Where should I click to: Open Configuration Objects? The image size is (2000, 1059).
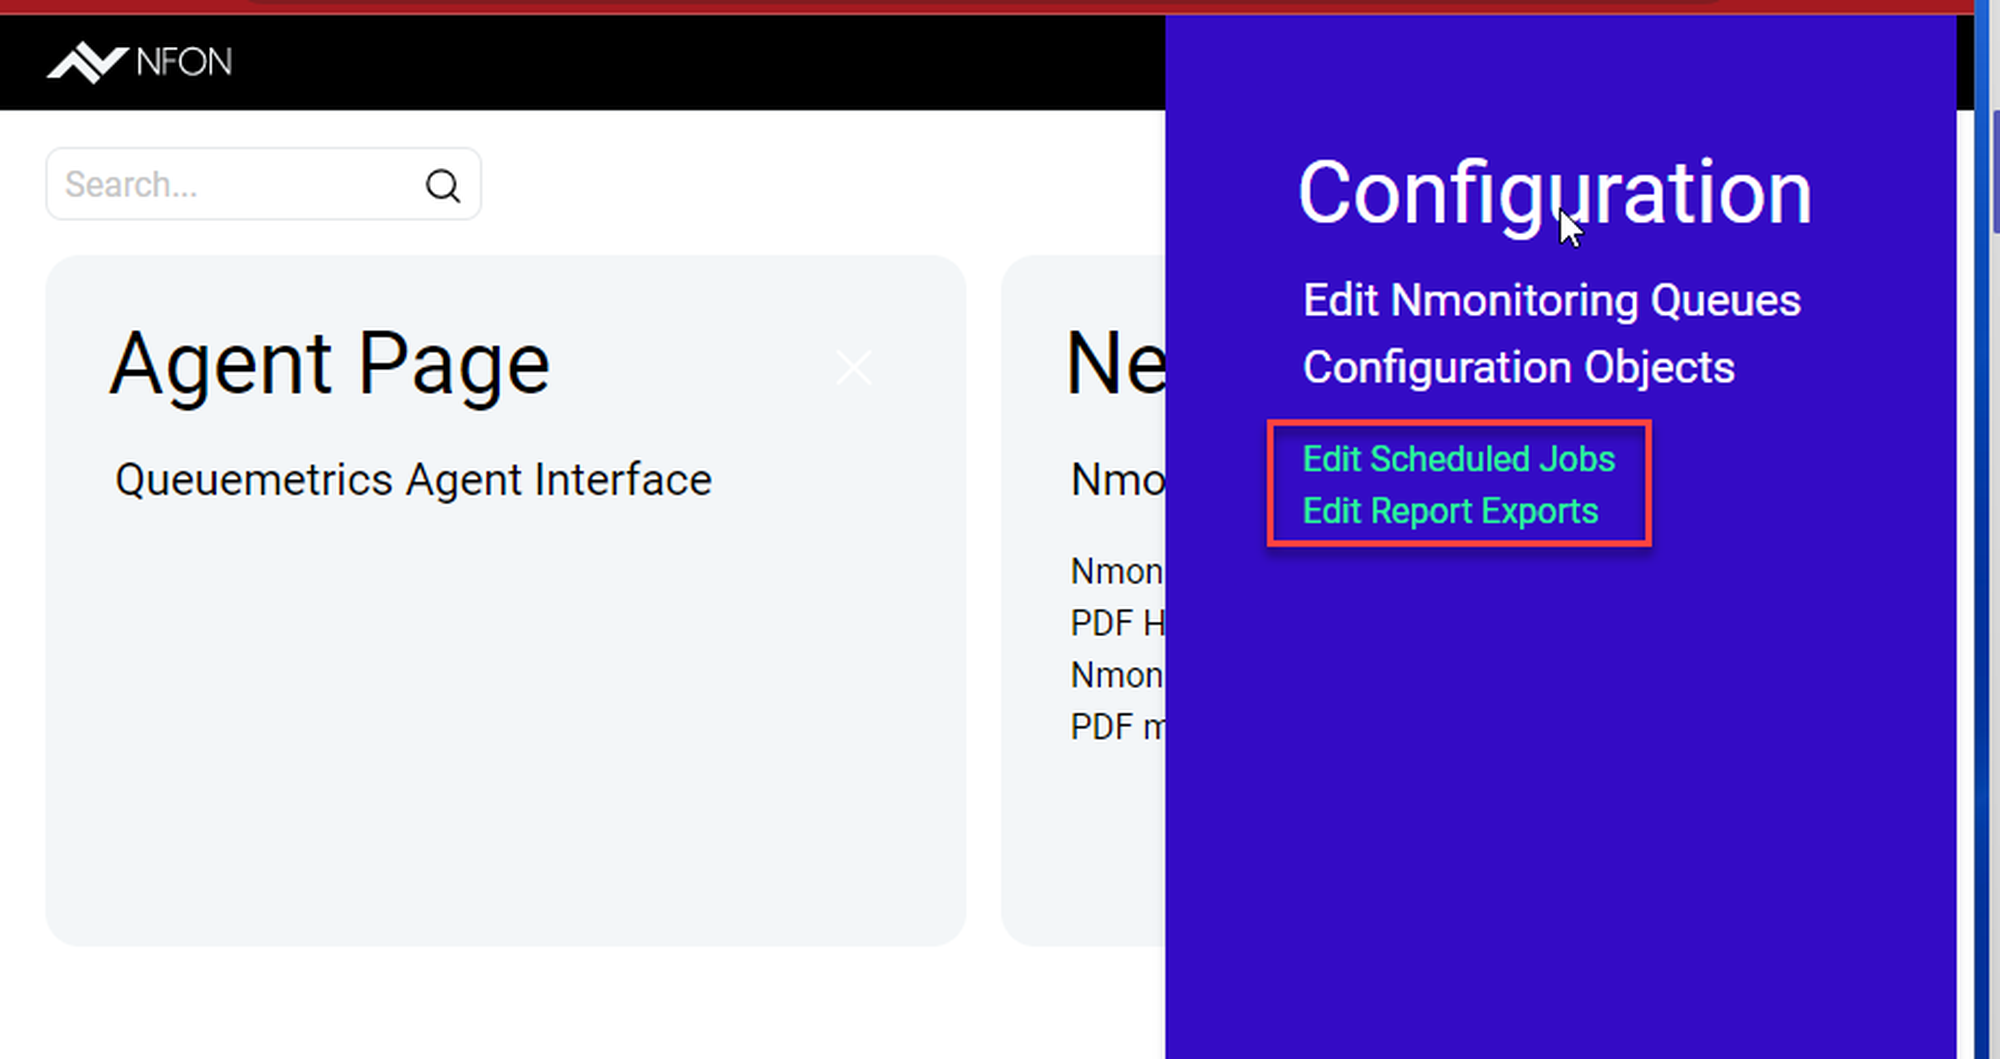(1518, 368)
